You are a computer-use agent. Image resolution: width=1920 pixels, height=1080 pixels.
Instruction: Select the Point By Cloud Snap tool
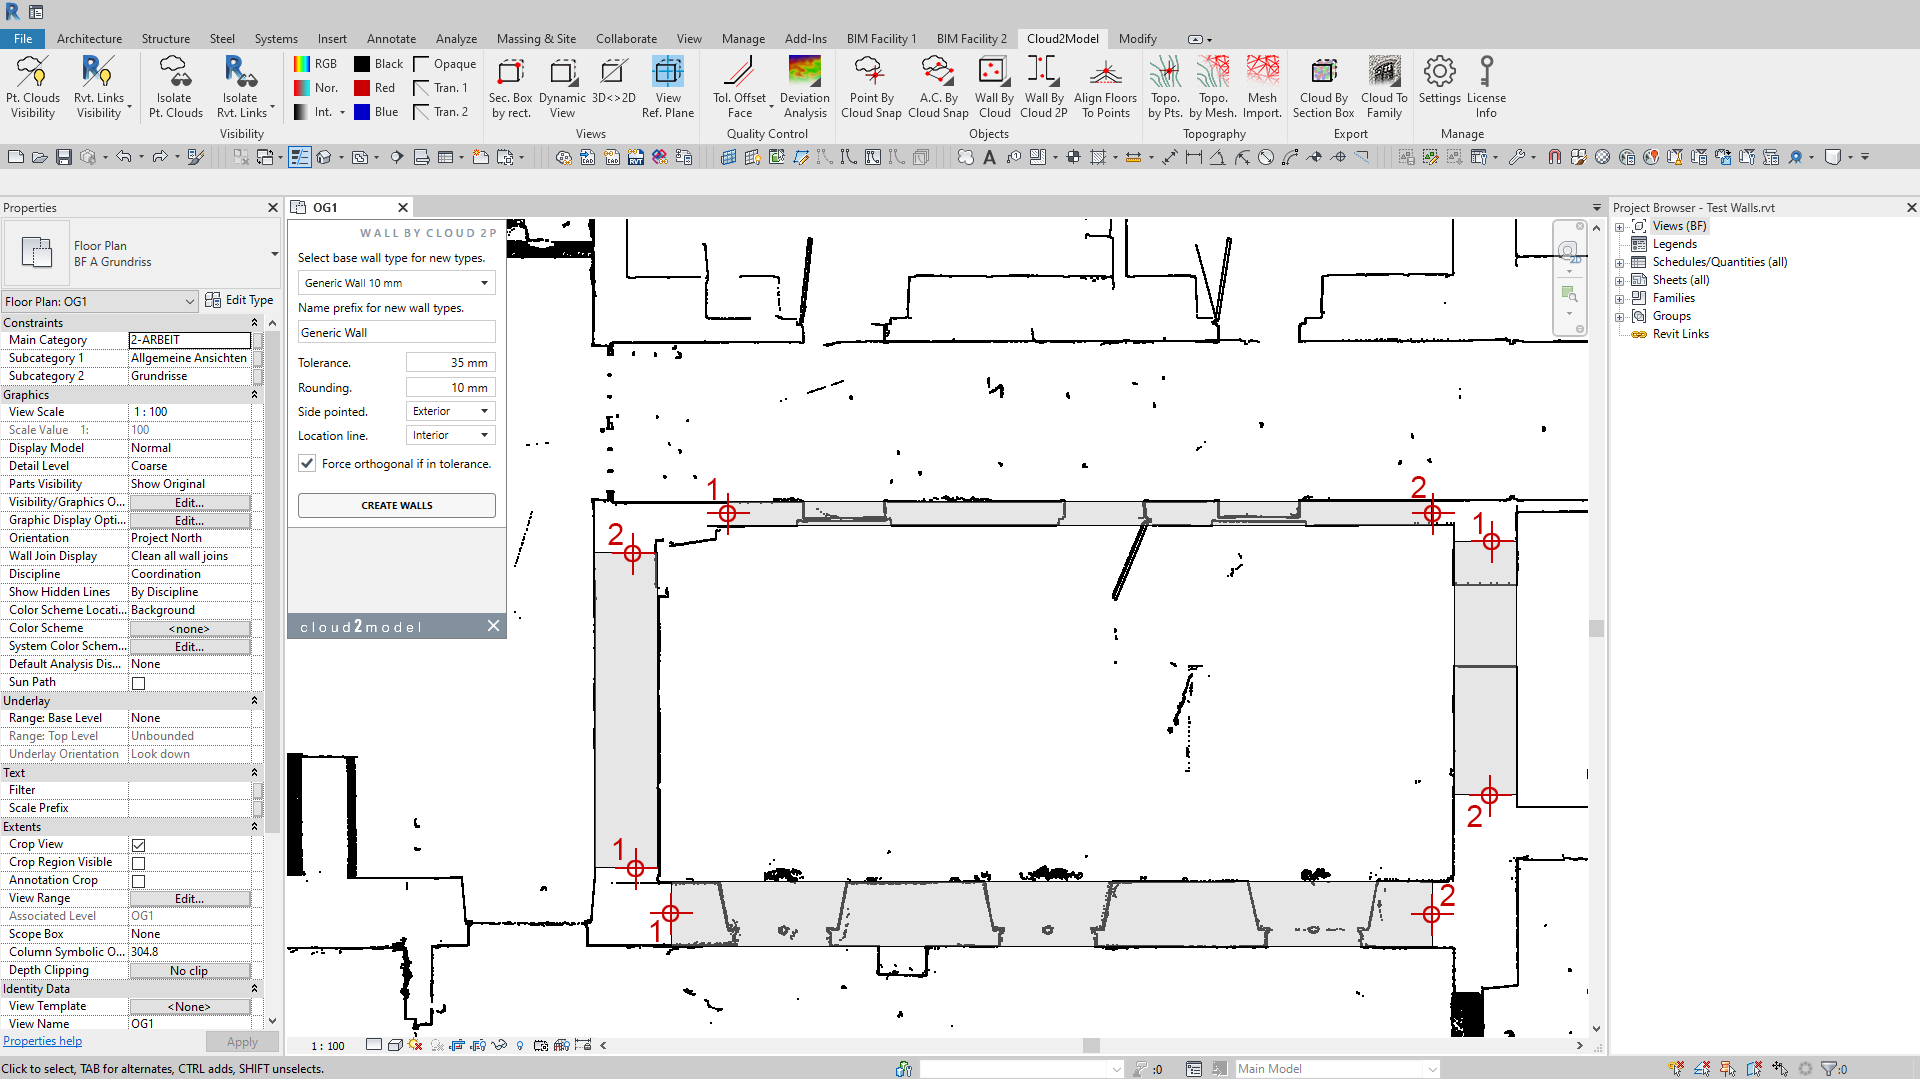click(870, 86)
